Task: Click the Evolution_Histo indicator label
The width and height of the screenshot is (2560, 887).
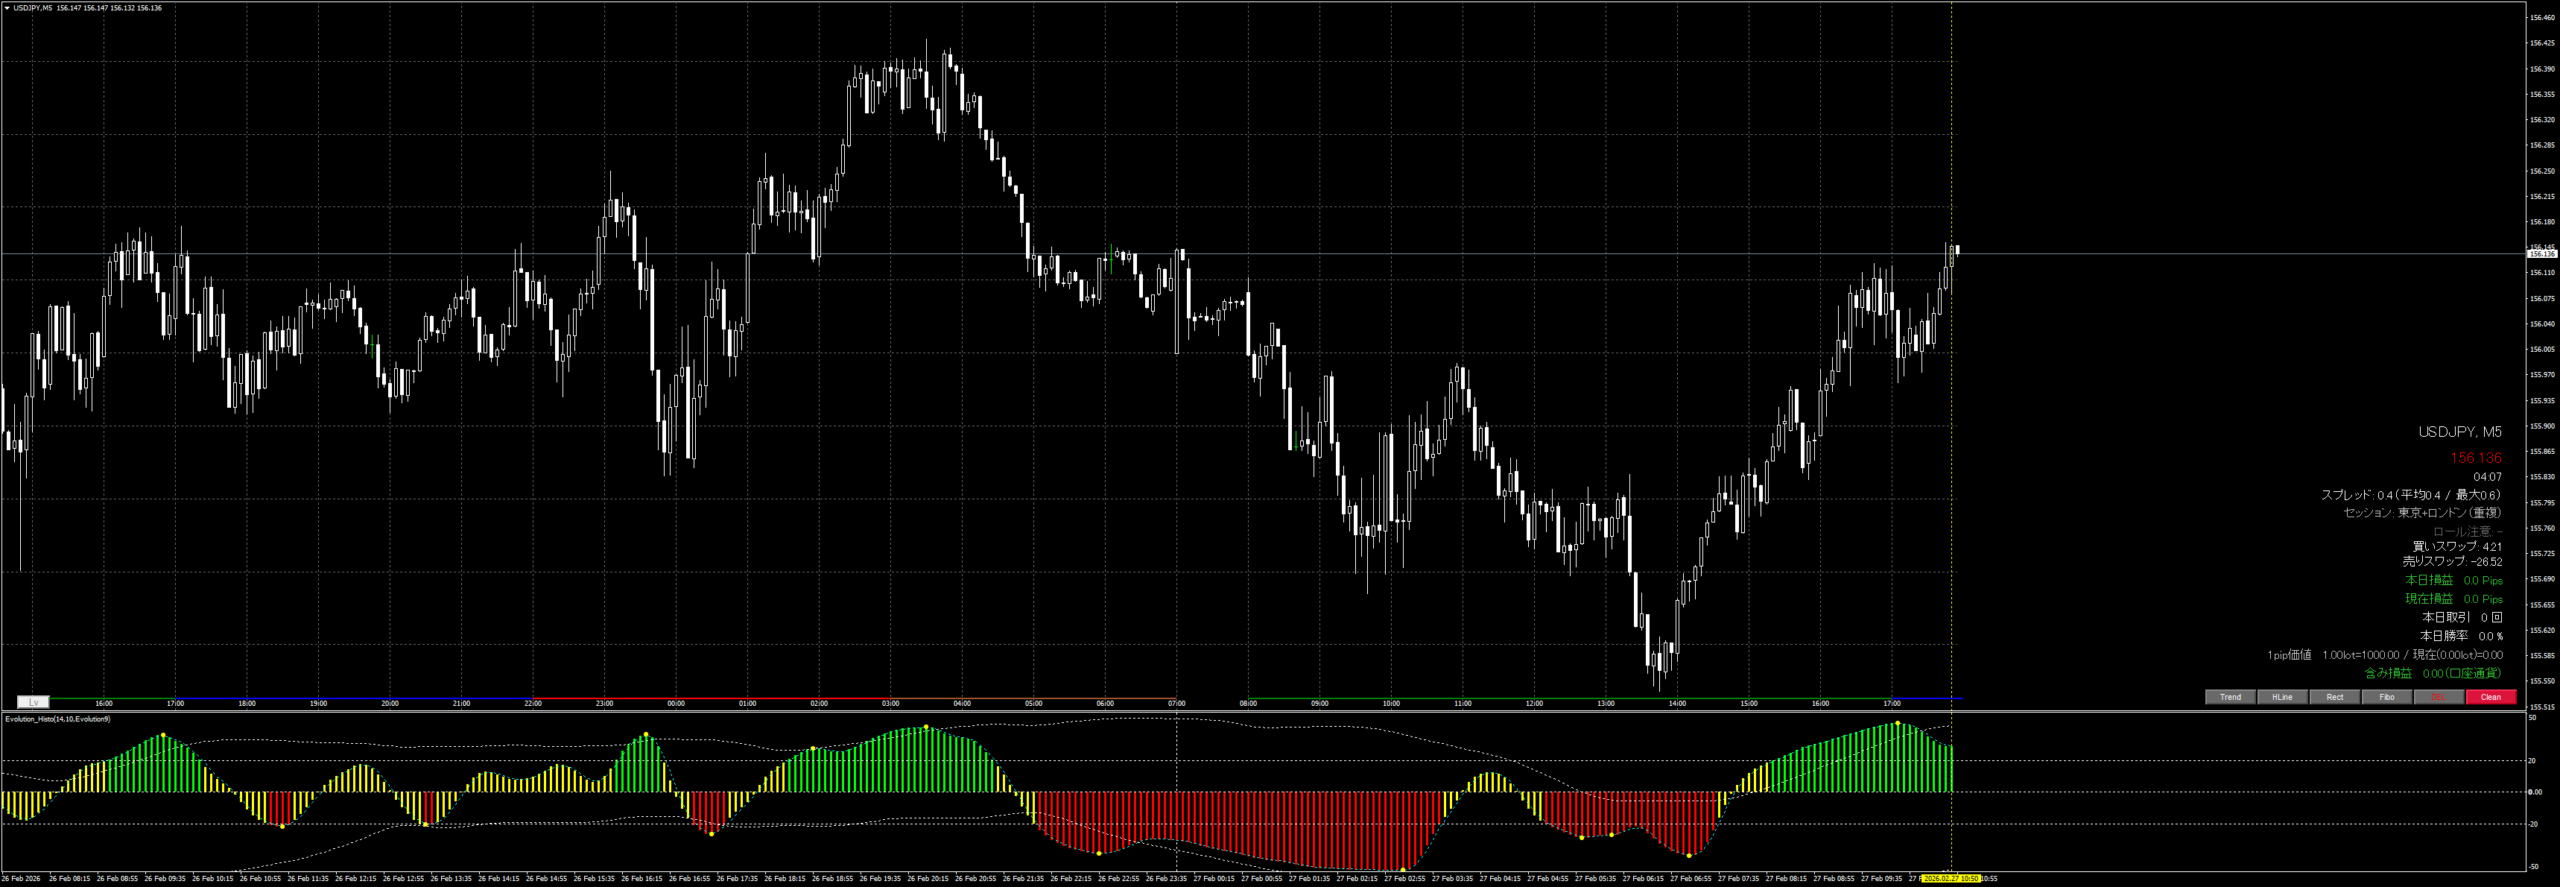Action: pos(58,719)
